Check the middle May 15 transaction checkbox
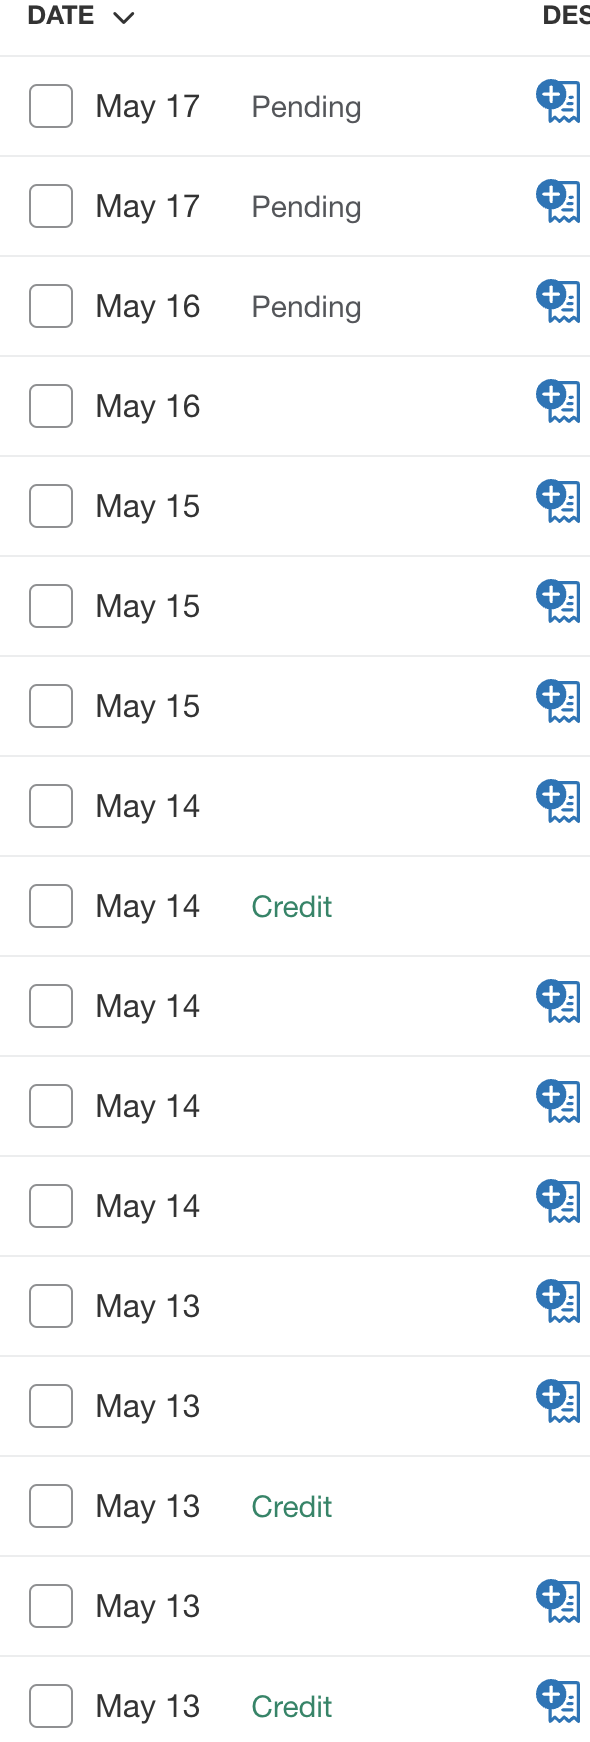The image size is (590, 1742). (x=51, y=606)
